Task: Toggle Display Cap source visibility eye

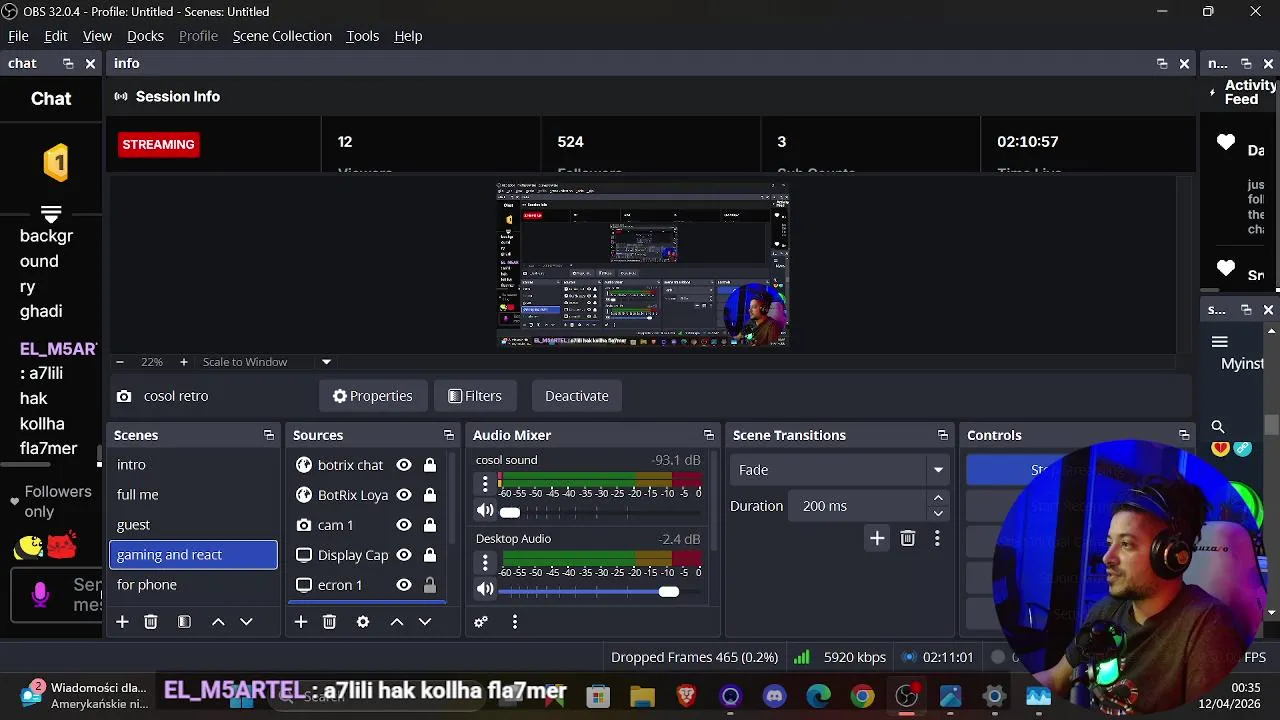Action: [404, 555]
